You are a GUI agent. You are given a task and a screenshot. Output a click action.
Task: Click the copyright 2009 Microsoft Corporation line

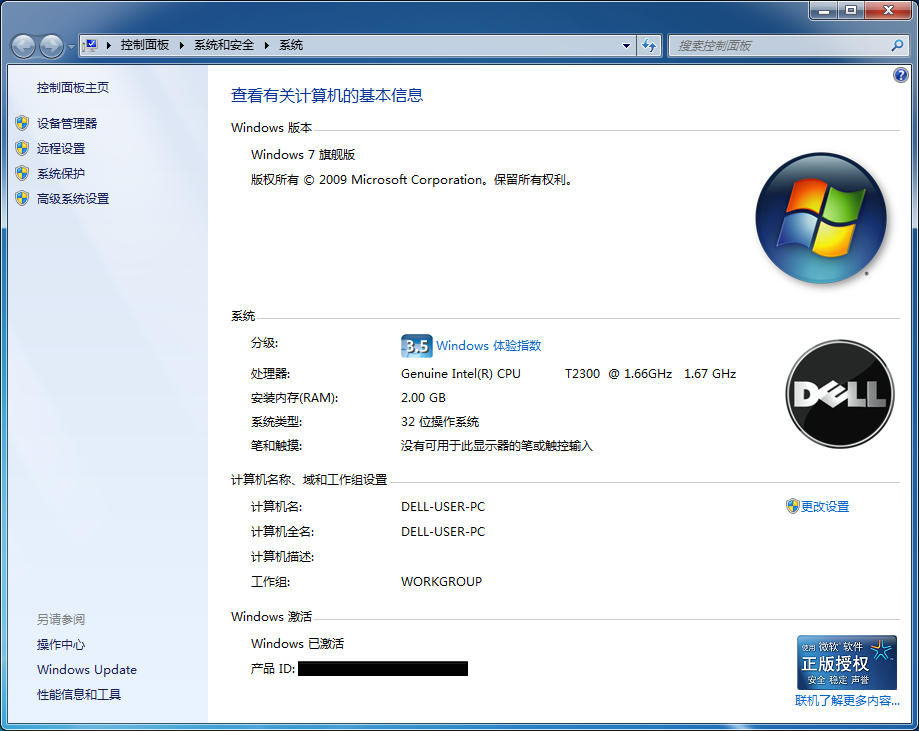[x=411, y=180]
